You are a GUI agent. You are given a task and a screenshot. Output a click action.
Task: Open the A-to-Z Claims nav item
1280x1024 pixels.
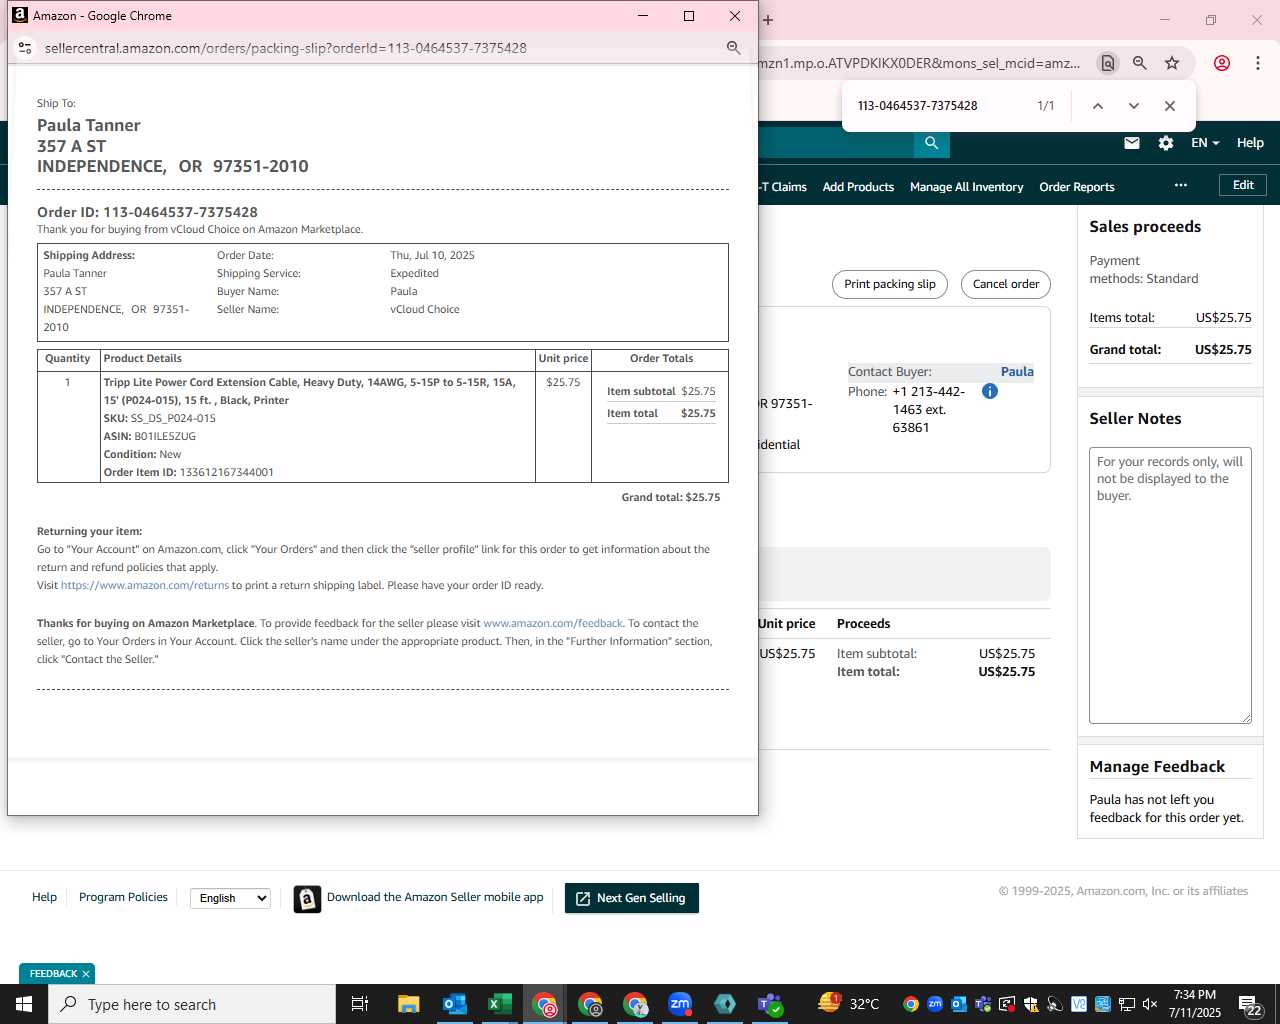point(783,187)
